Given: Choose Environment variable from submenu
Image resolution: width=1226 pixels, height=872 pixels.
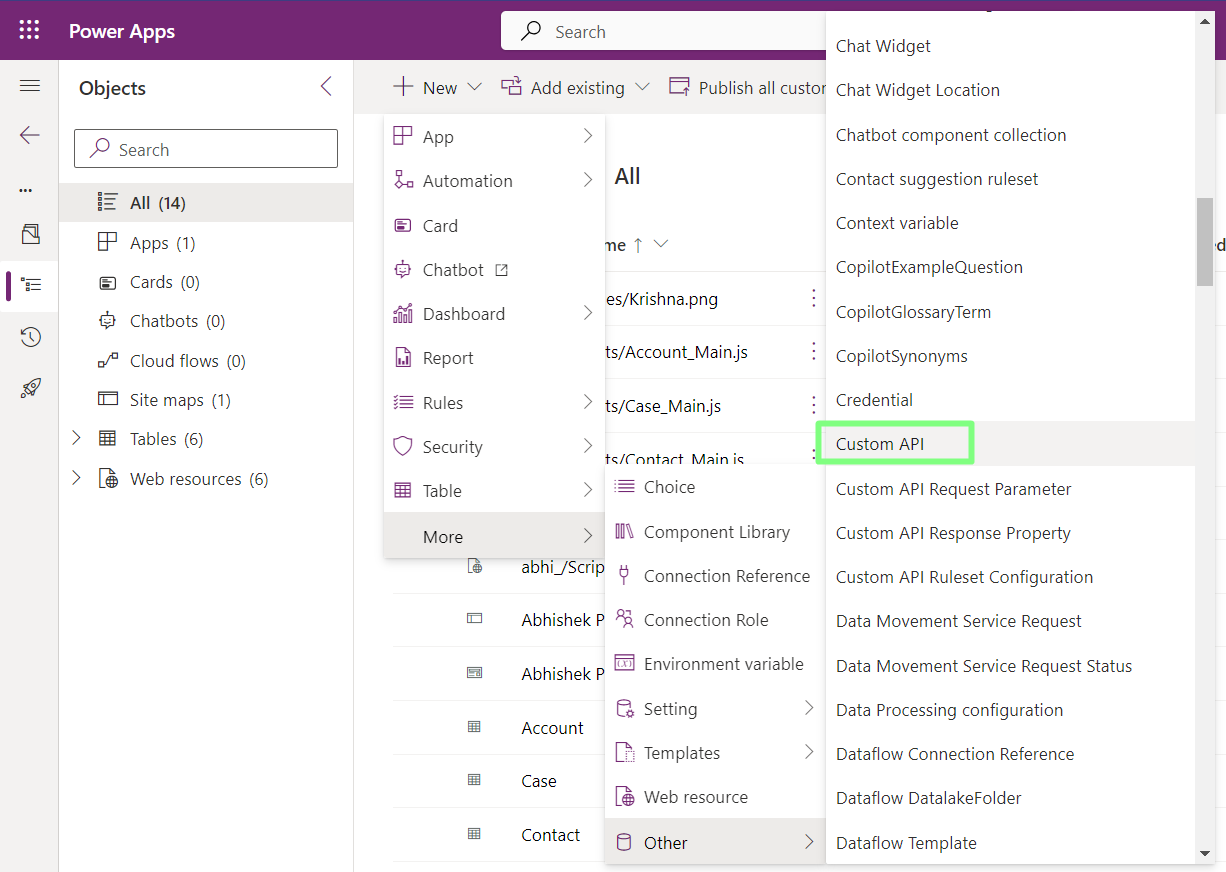Looking at the screenshot, I should 715,664.
